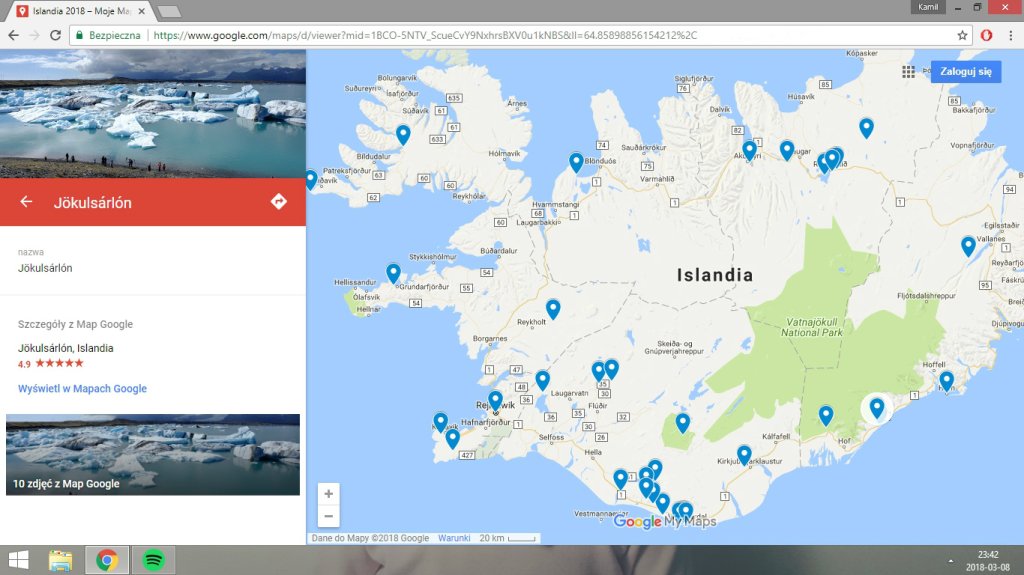1024x575 pixels.
Task: Close the Islandia 2018 tab
Action: (x=142, y=11)
